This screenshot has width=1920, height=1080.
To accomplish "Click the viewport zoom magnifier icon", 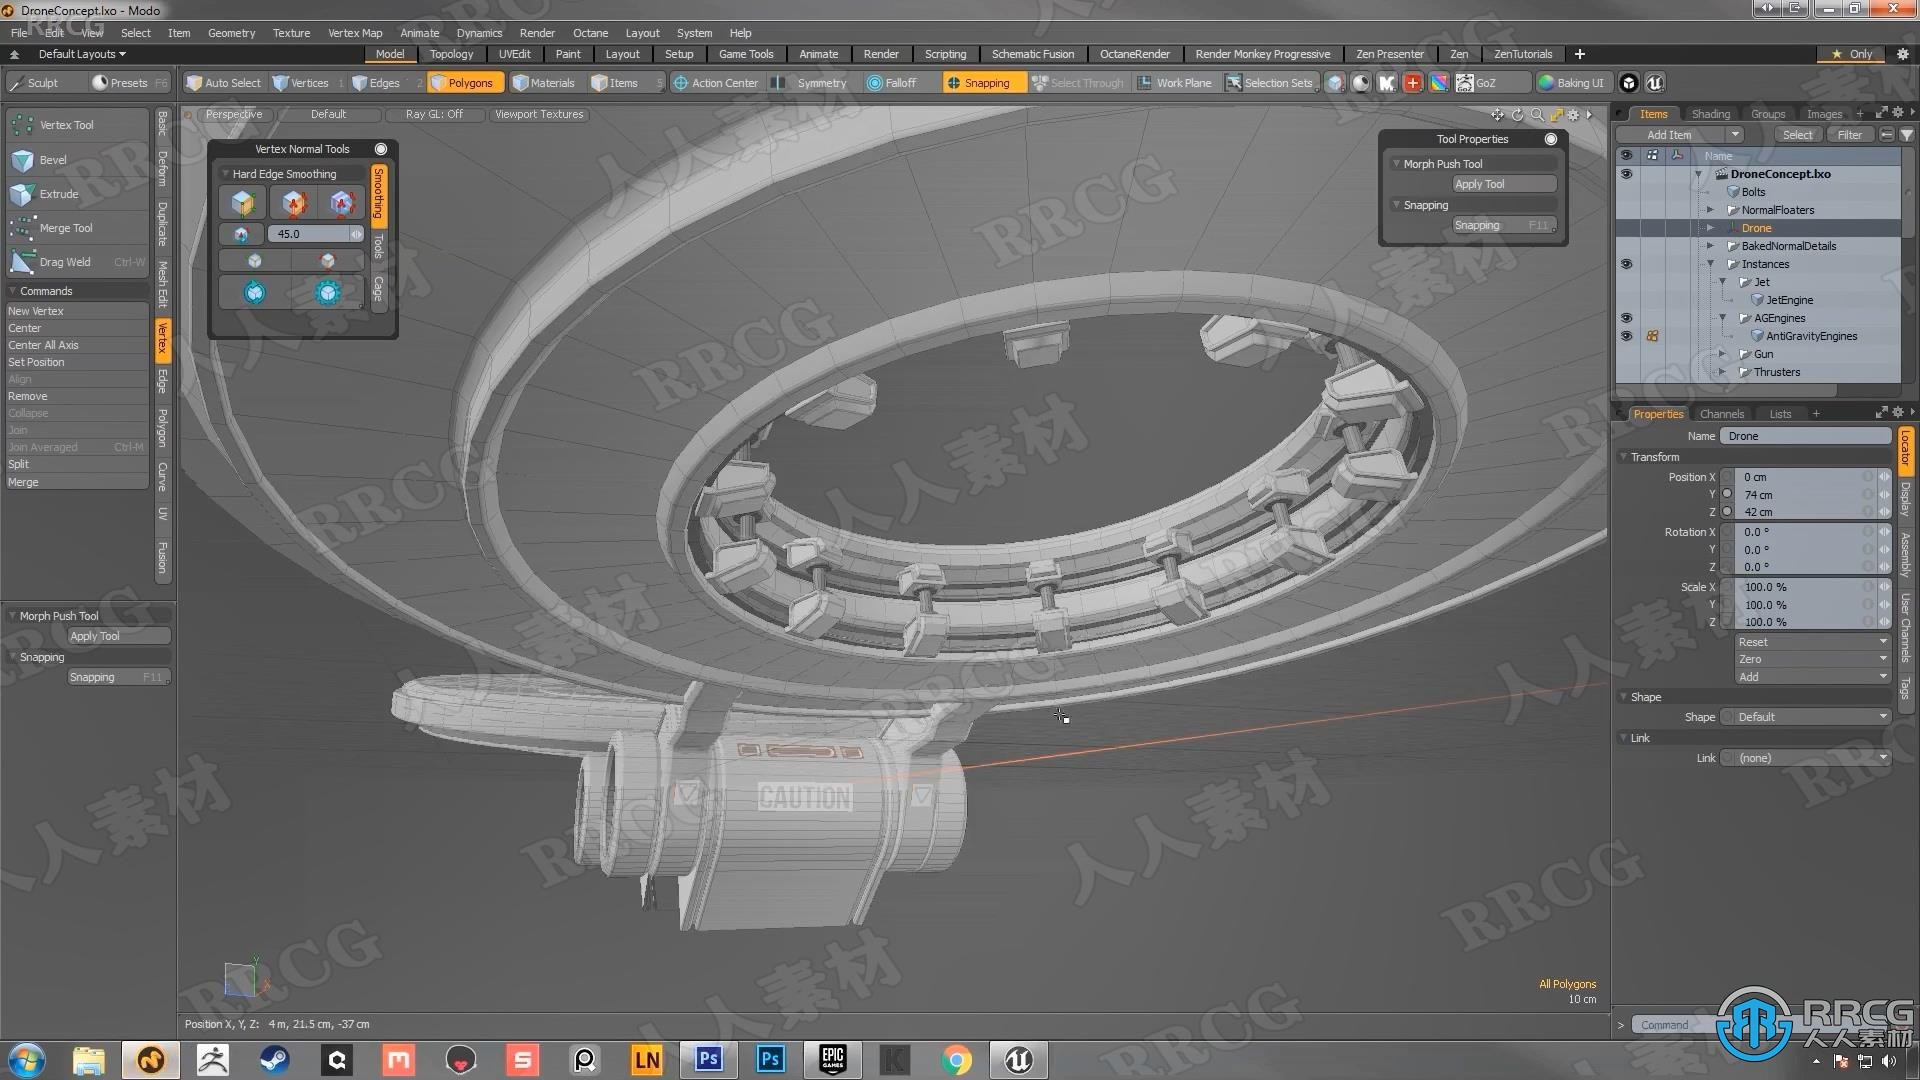I will pos(1537,114).
